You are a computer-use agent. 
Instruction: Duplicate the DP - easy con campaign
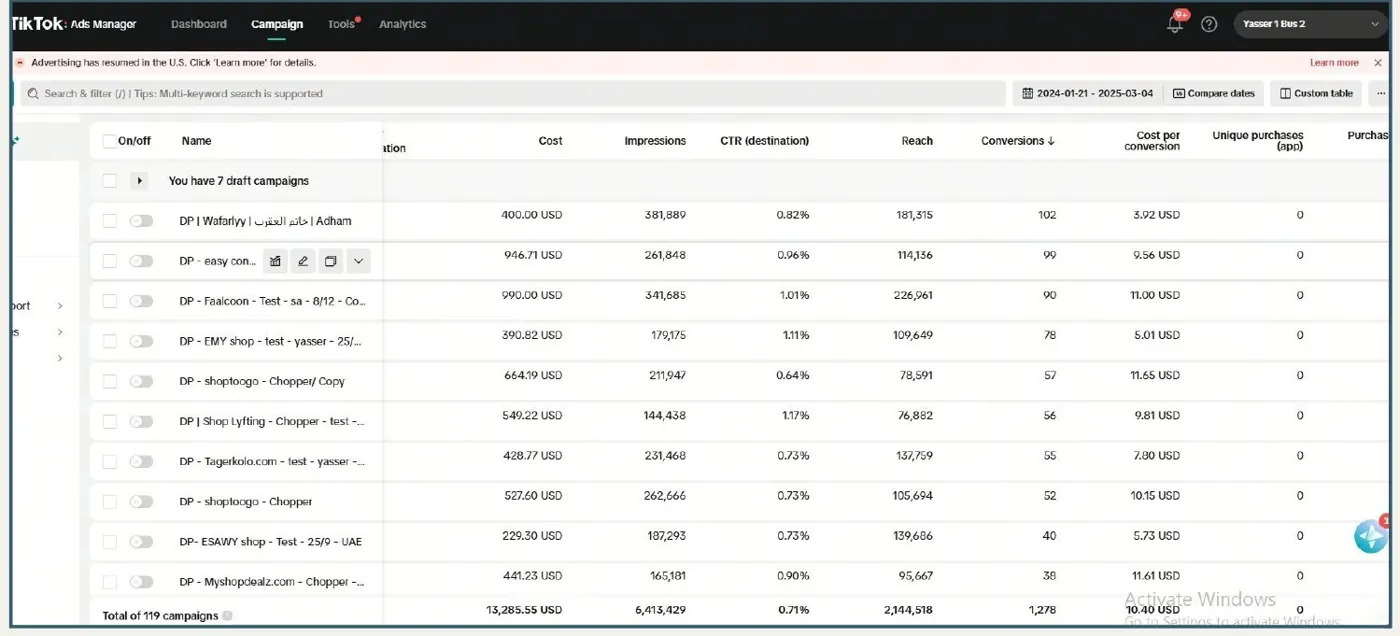[330, 261]
